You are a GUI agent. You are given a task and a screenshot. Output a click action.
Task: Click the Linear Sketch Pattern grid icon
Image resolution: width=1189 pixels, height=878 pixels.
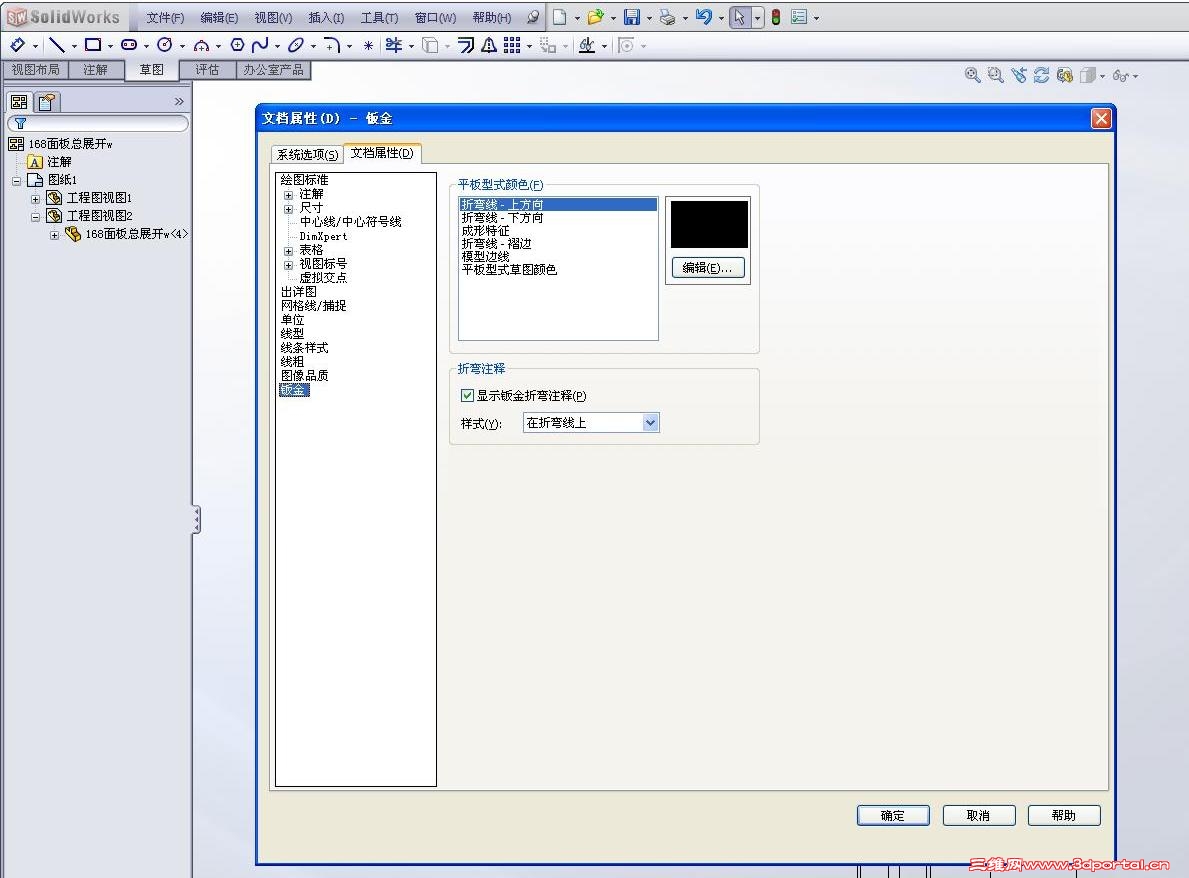[513, 45]
